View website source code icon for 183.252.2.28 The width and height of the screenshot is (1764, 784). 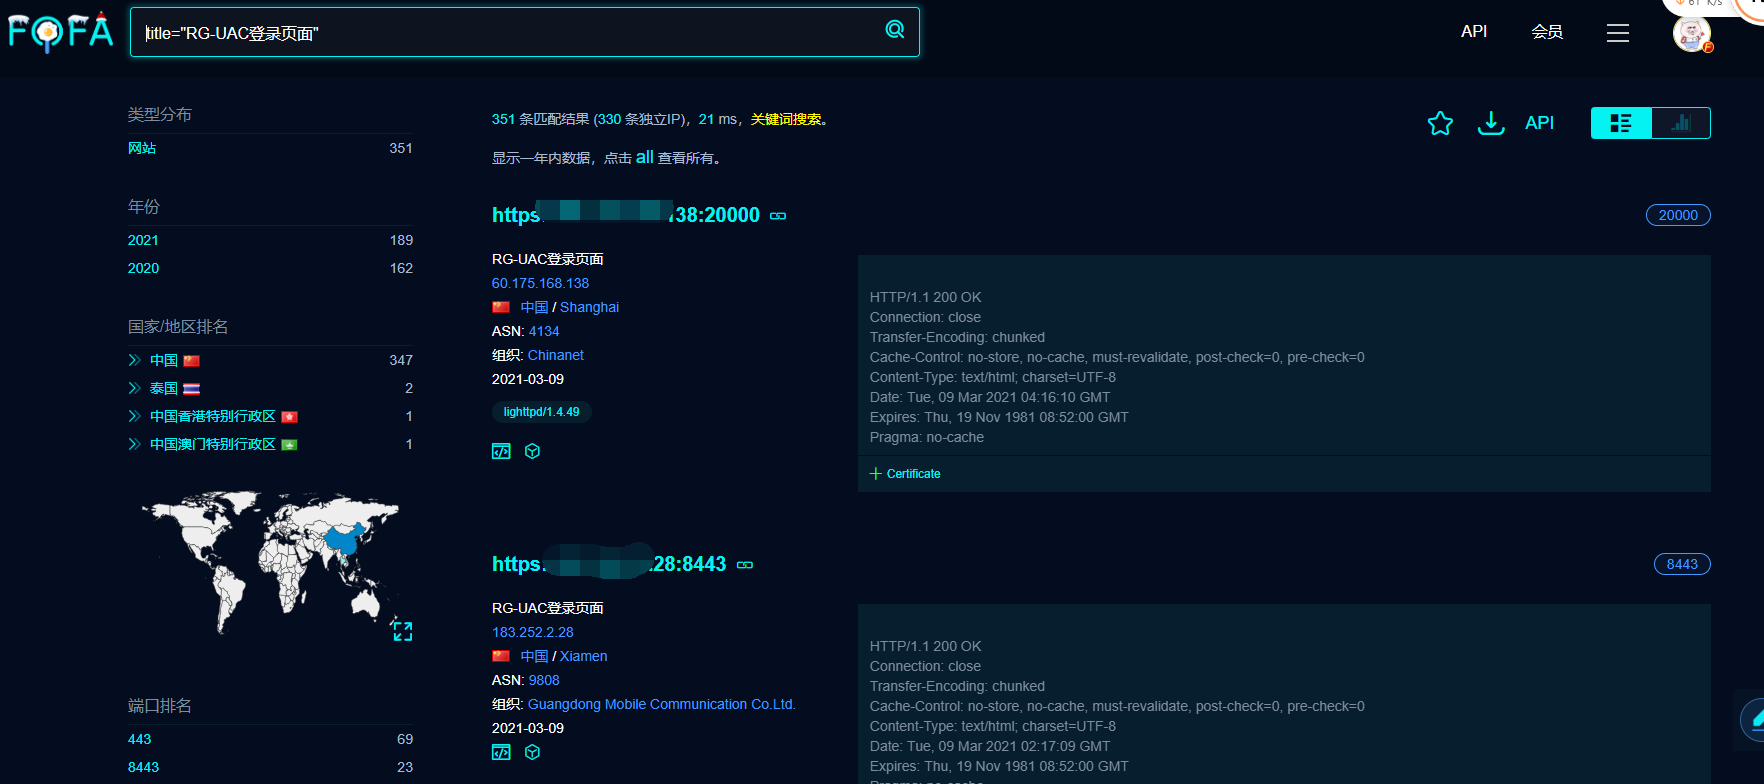pyautogui.click(x=501, y=752)
